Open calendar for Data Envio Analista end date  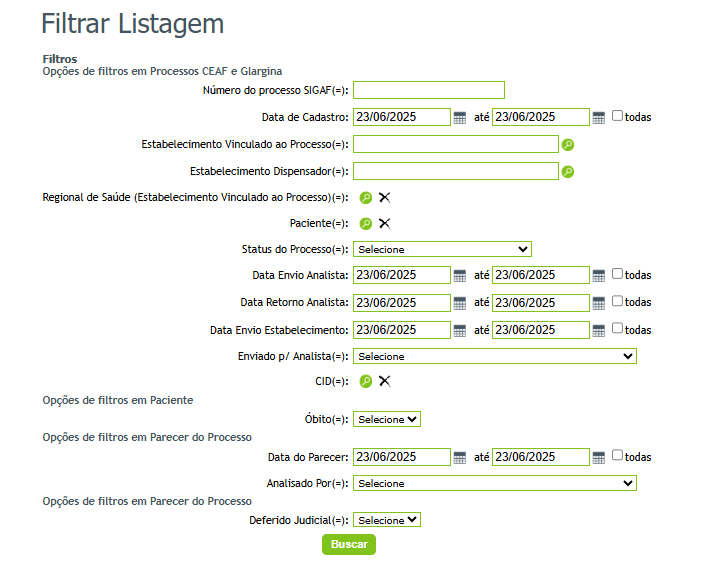pyautogui.click(x=598, y=276)
